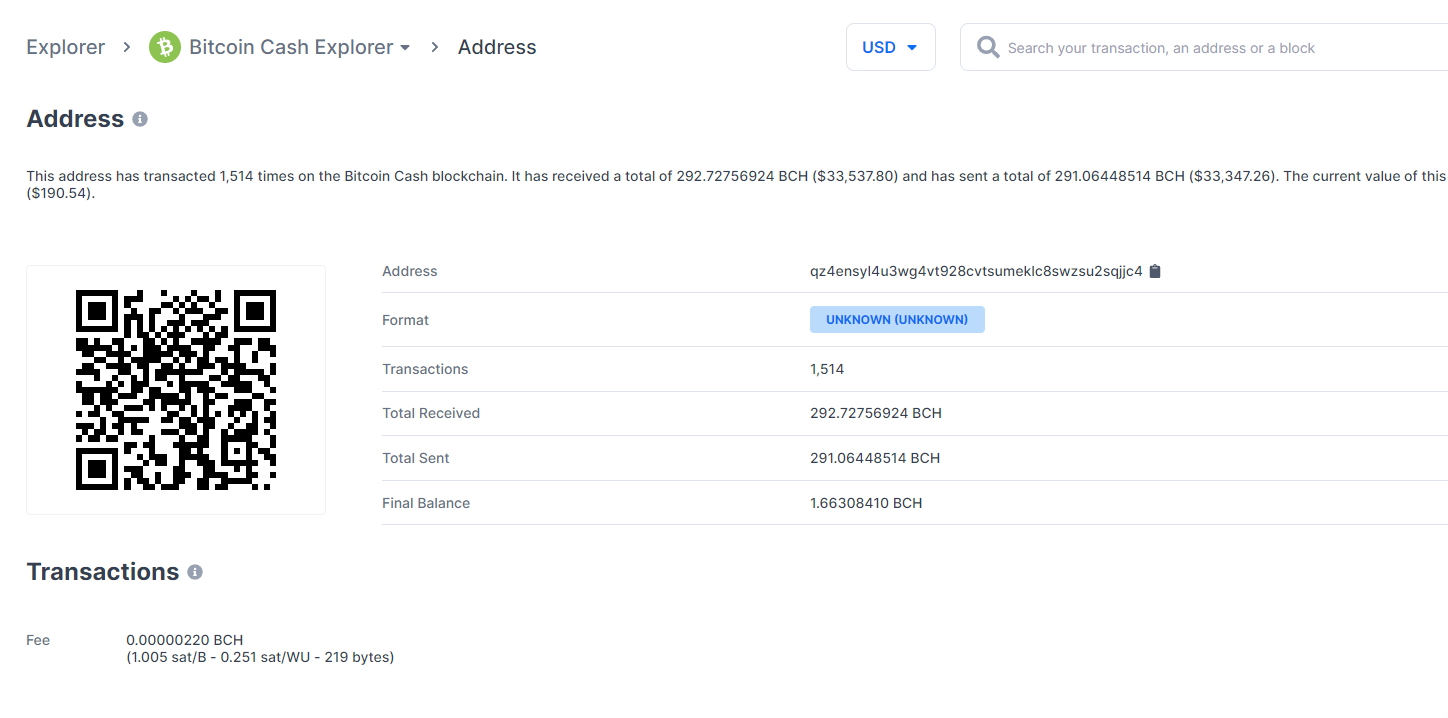Expand the Bitcoin Cash Explorer dropdown

299,47
